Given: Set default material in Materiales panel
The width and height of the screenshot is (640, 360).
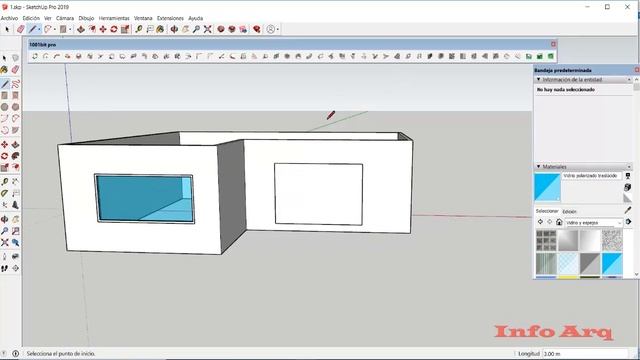Looking at the screenshot, I should pos(628,198).
